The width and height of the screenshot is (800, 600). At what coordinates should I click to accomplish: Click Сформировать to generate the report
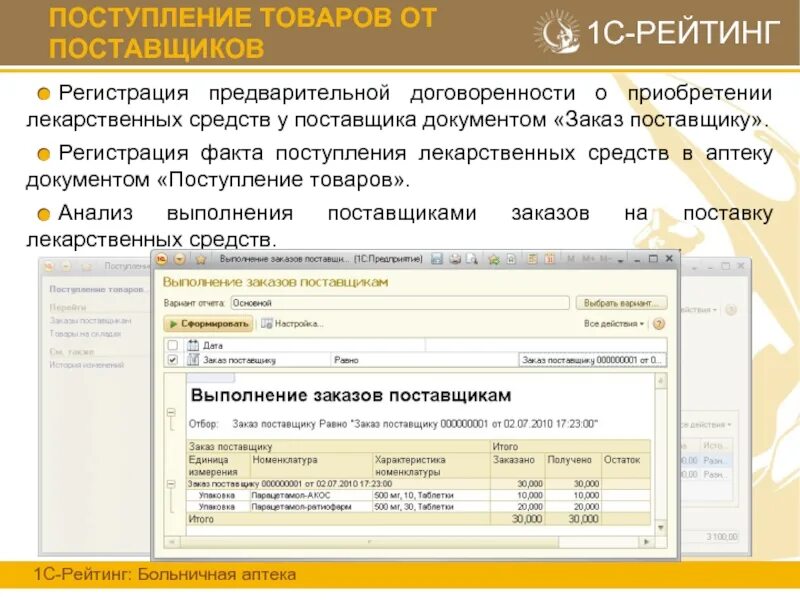coord(209,323)
